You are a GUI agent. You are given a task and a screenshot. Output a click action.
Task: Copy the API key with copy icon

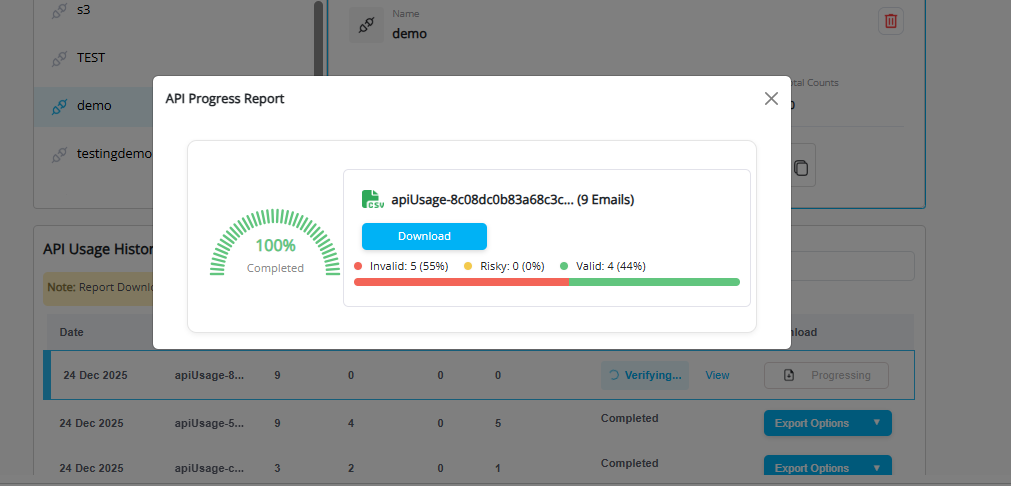click(800, 168)
